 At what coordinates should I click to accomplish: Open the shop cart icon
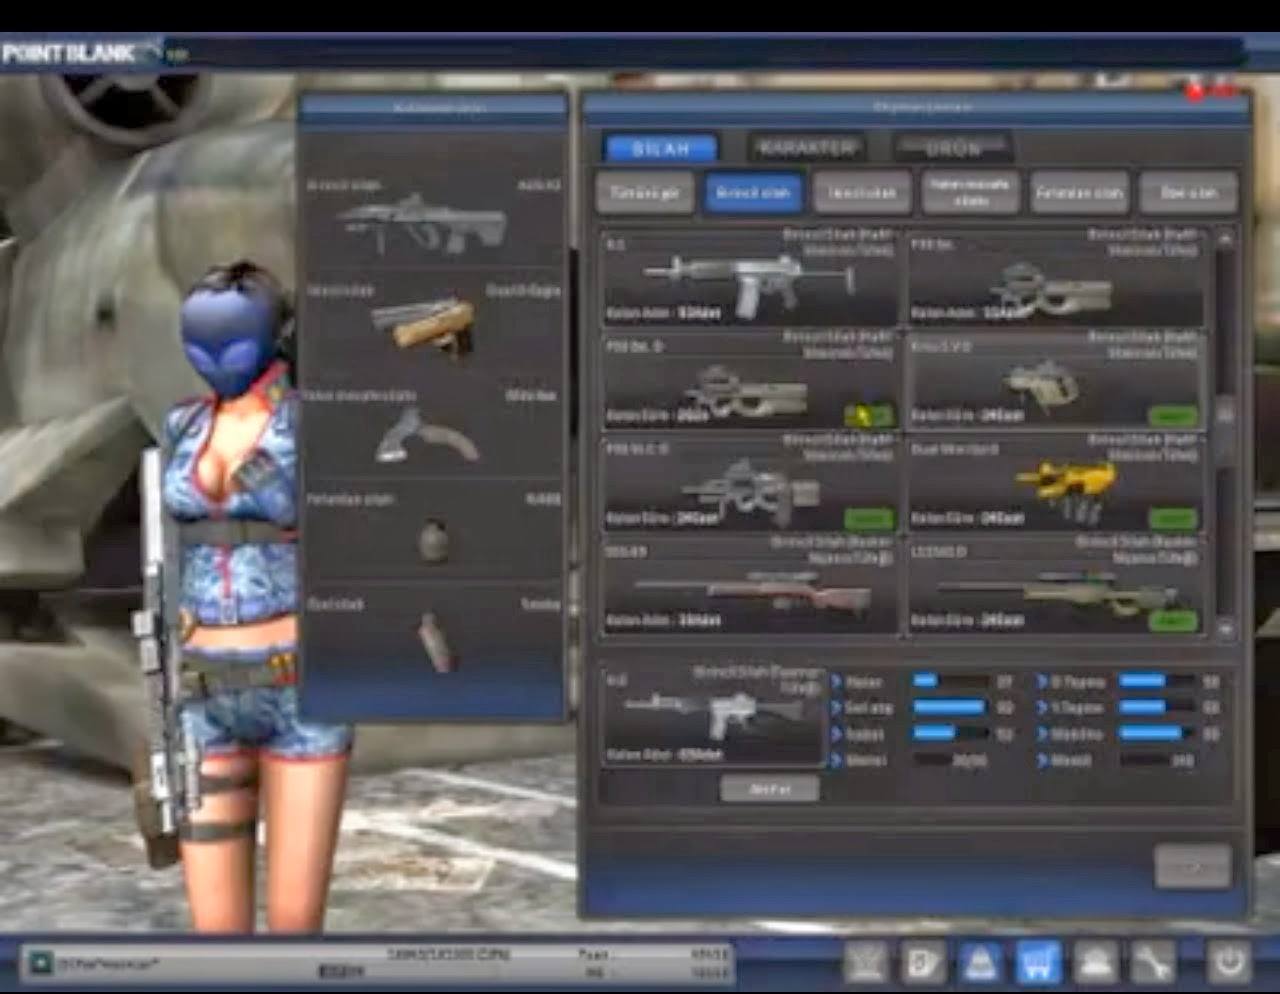pos(1038,963)
